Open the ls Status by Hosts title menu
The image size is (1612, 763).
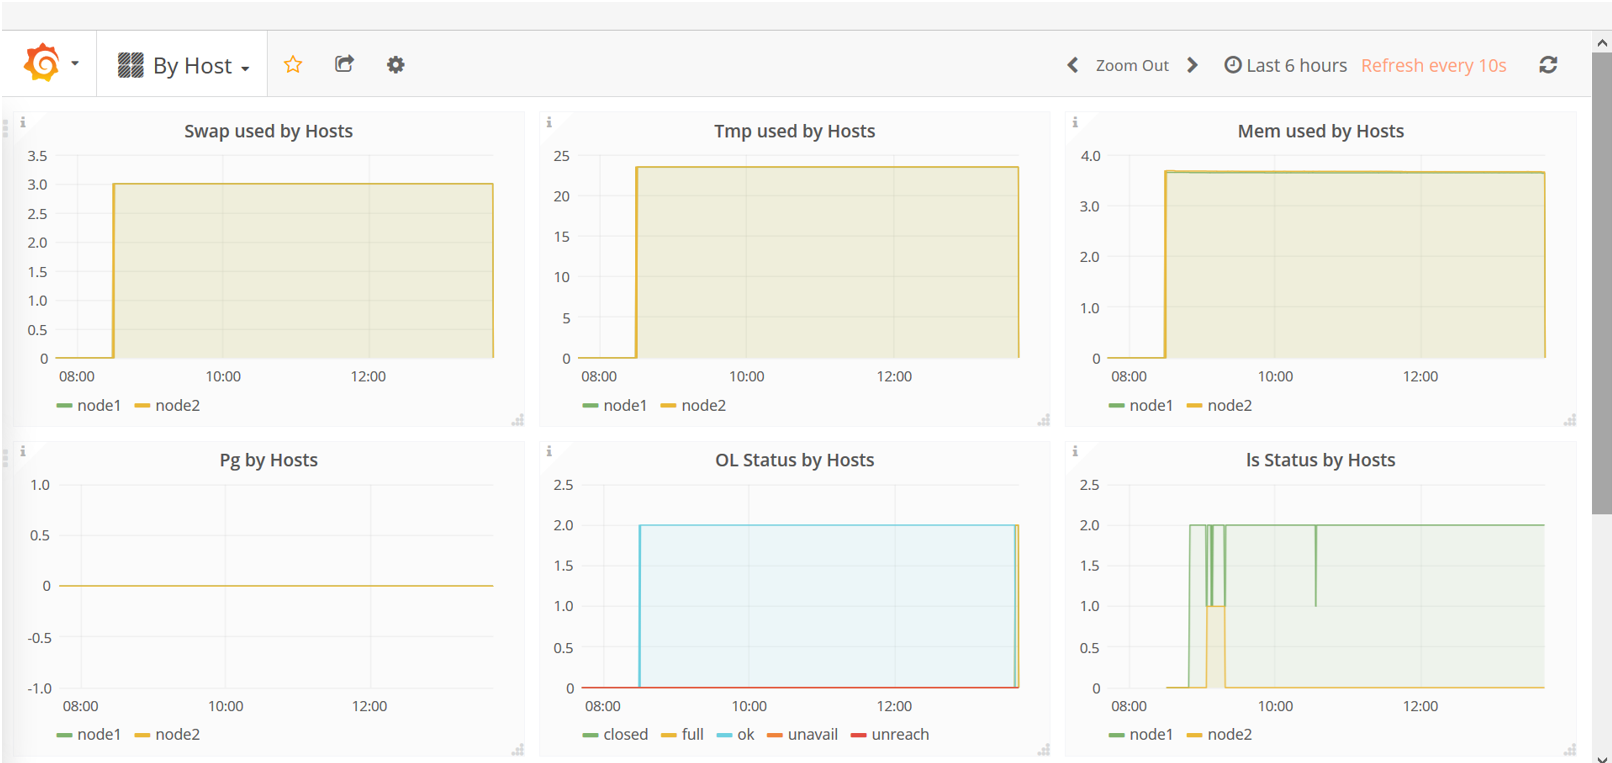click(1320, 460)
